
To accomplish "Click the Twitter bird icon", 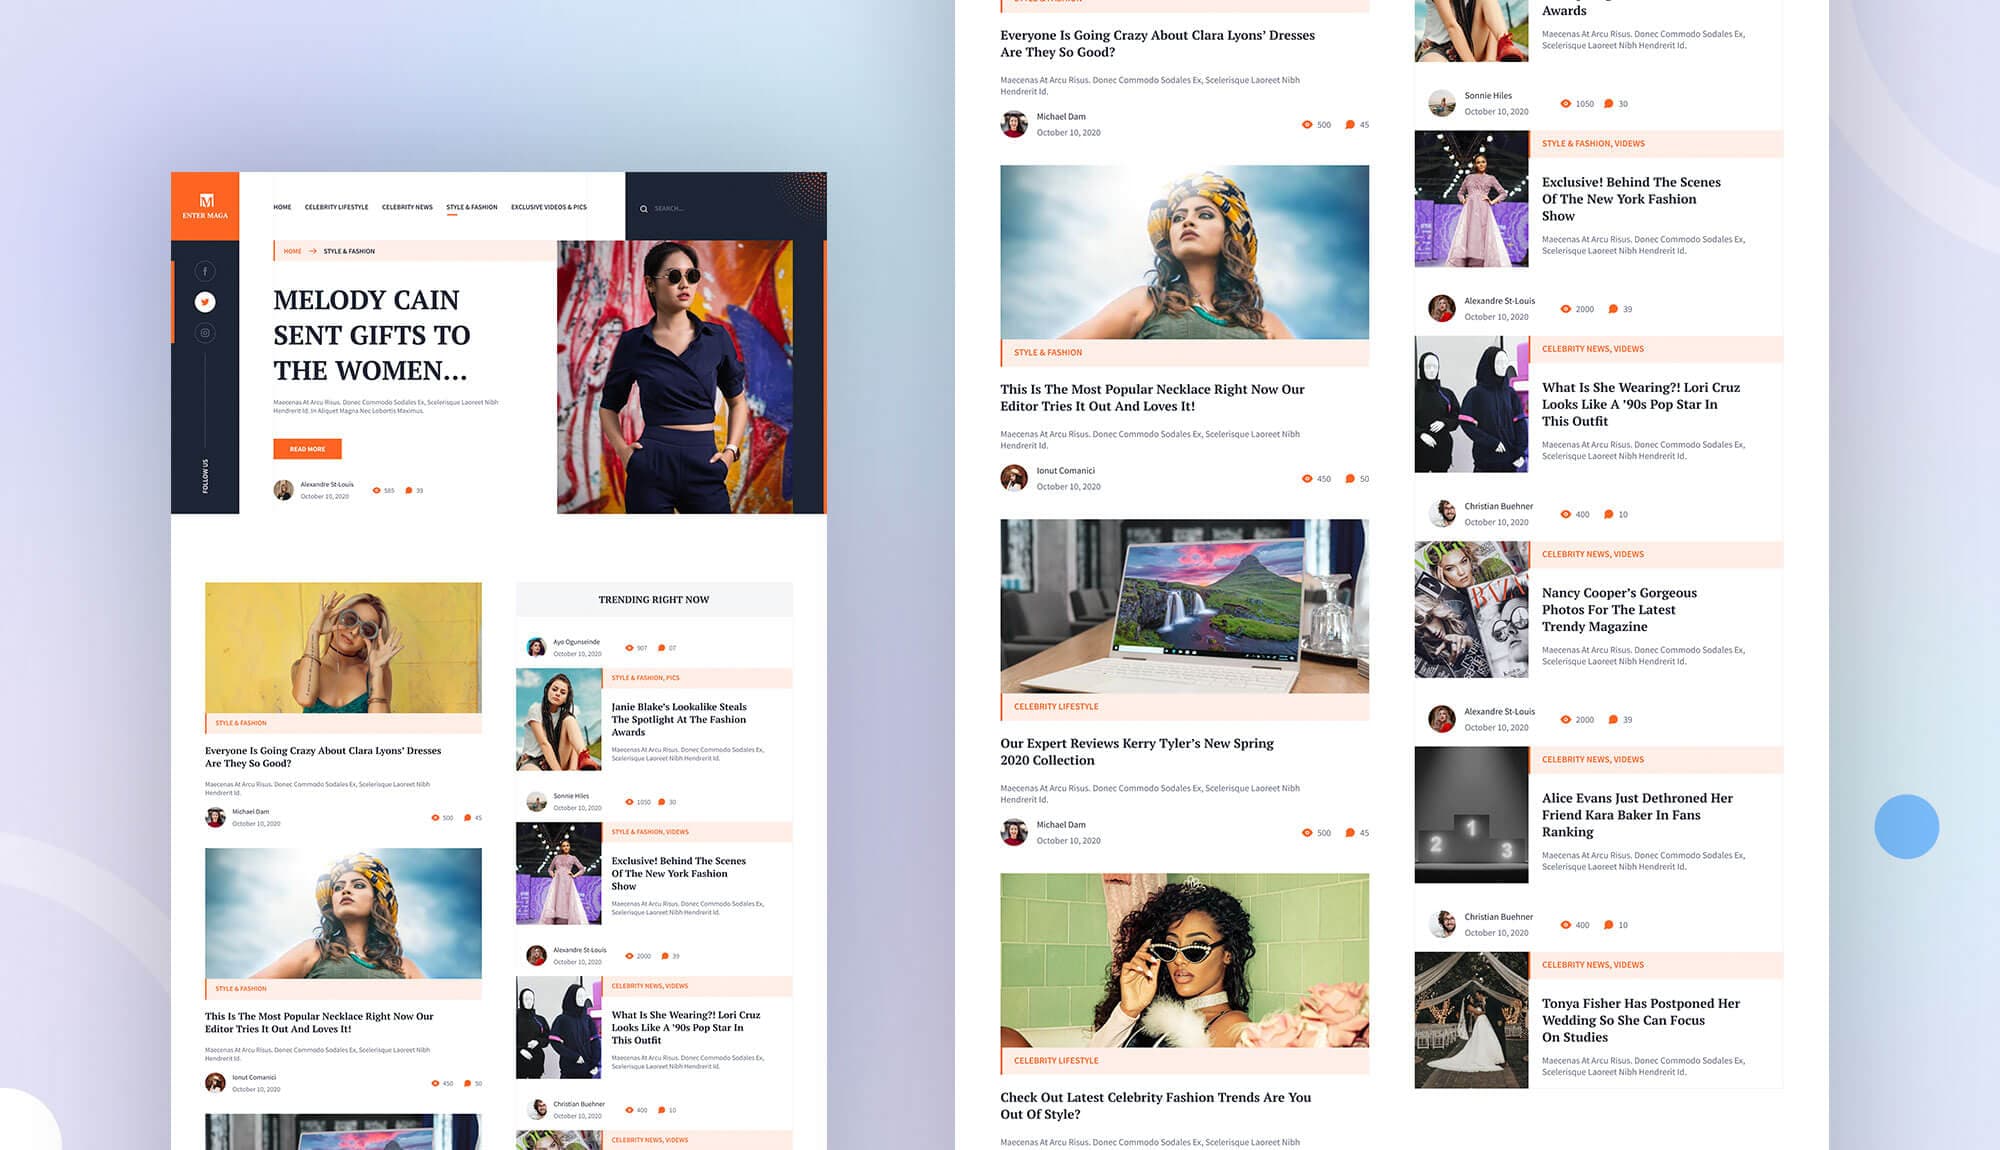I will point(205,302).
